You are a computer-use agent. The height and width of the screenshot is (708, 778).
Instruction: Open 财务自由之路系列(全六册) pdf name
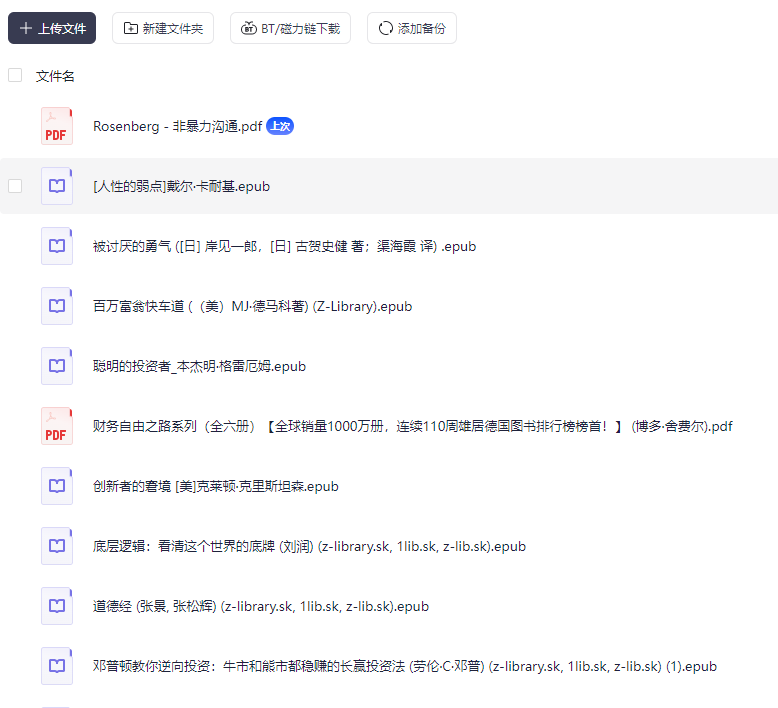(x=412, y=427)
